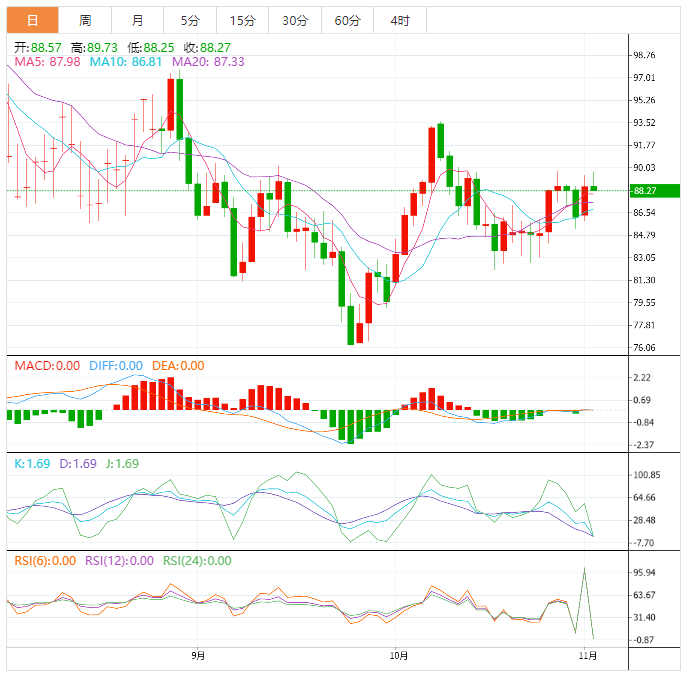This screenshot has width=681, height=674.
Task: Click the RSI(12):0.00 label
Action: click(119, 561)
